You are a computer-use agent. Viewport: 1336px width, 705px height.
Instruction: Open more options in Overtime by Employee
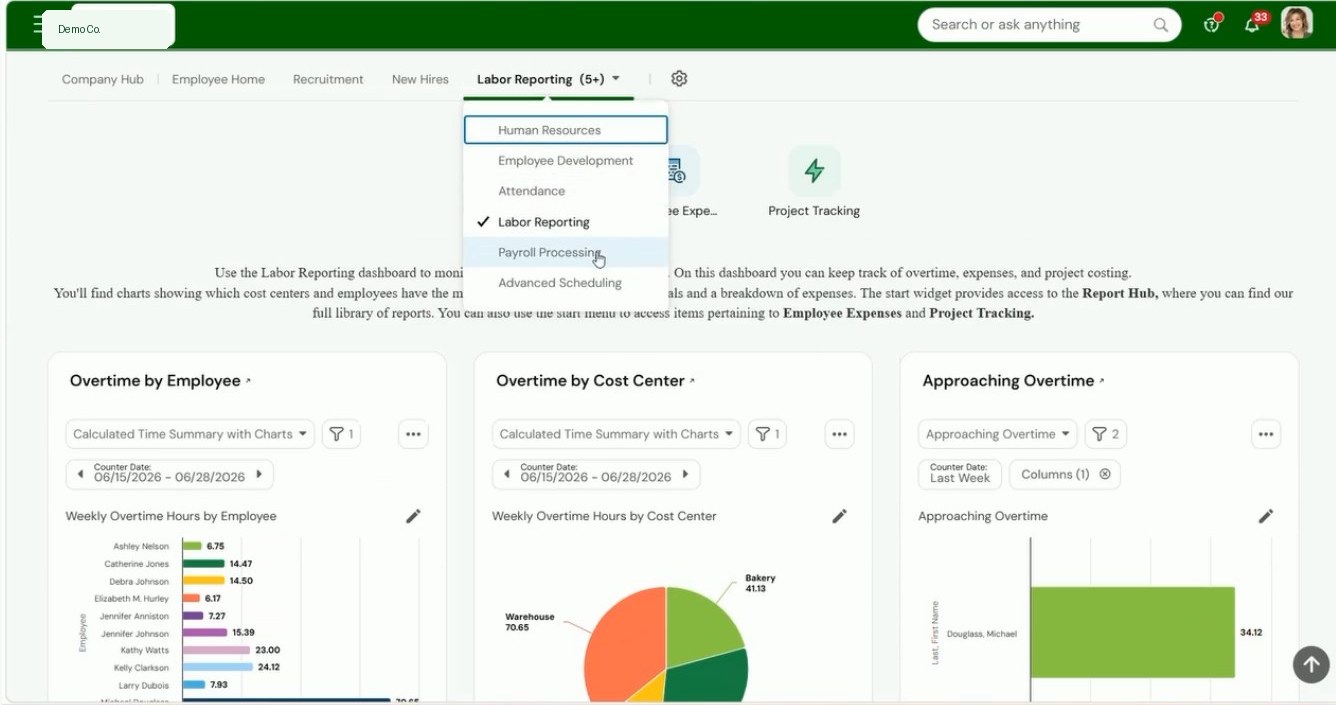coord(413,434)
